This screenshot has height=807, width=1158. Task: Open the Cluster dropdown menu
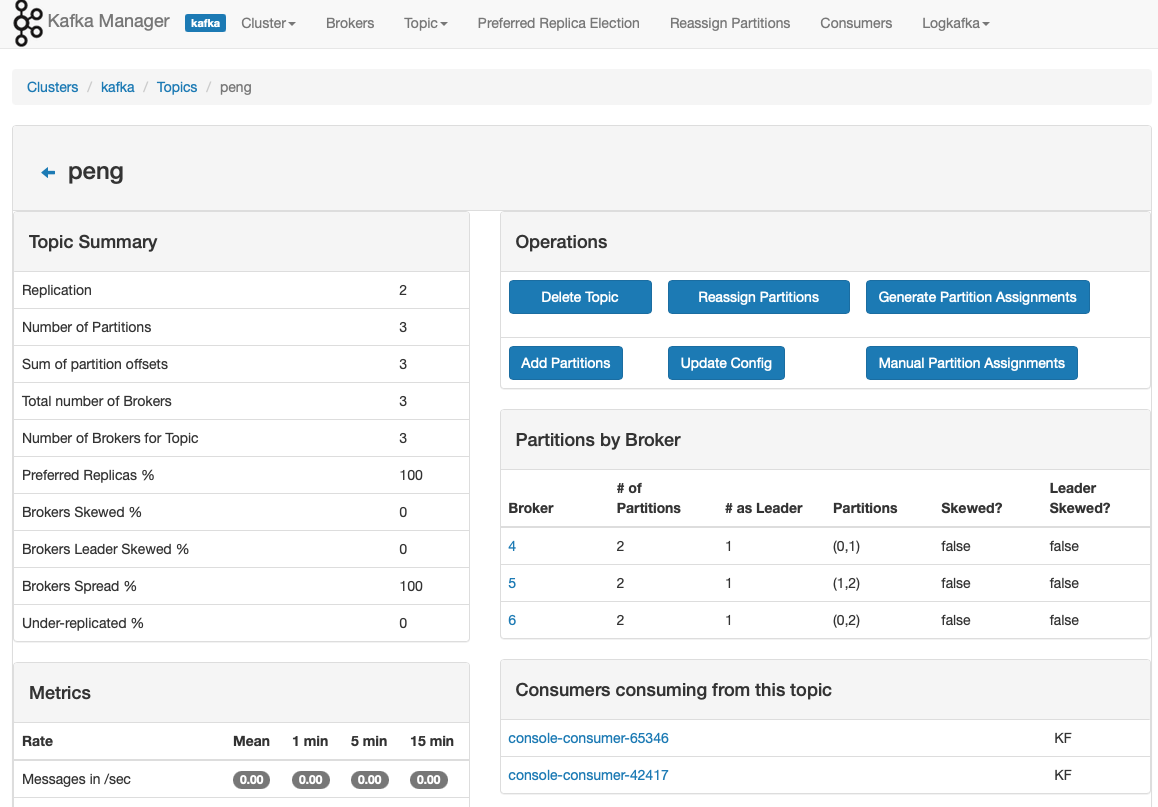click(x=268, y=23)
